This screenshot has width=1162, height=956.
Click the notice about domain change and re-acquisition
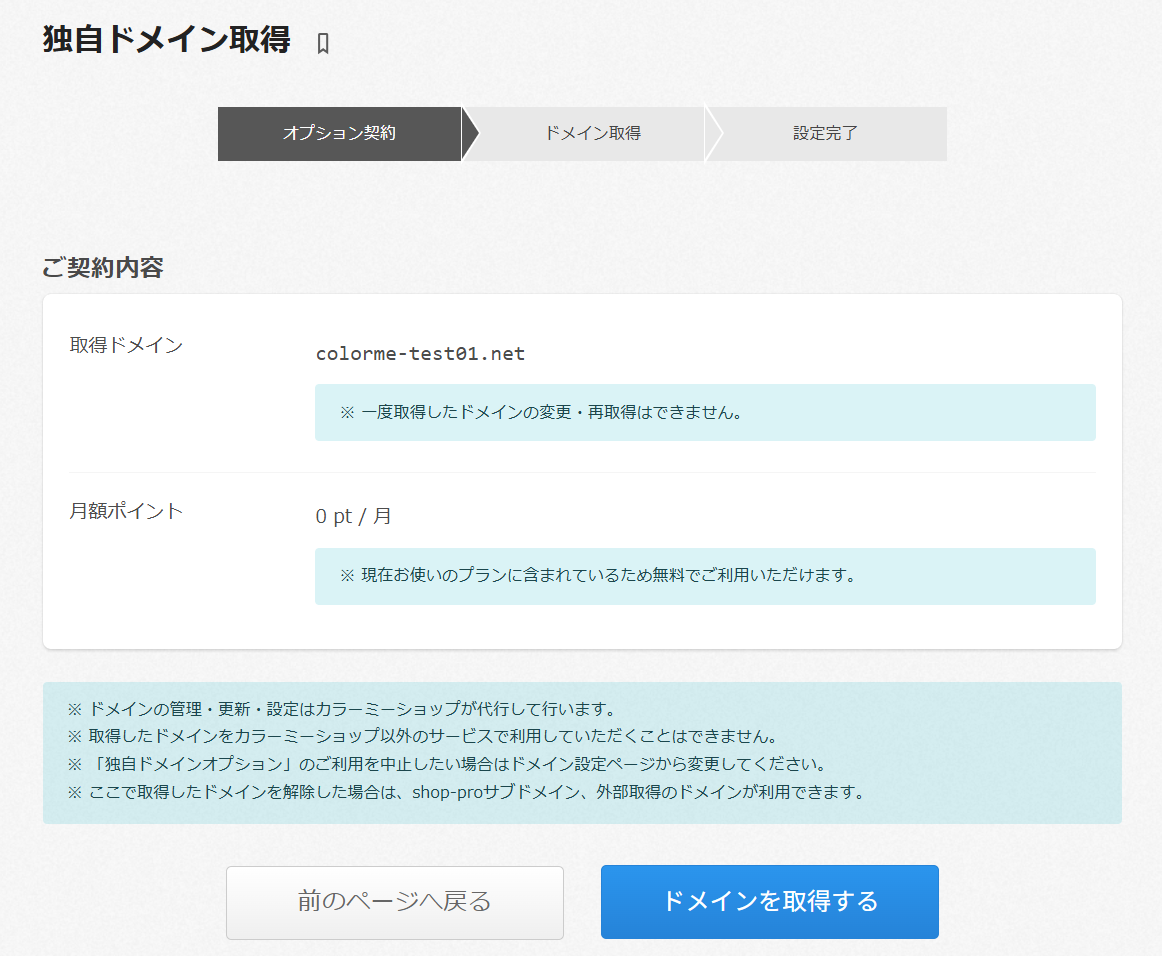540,412
